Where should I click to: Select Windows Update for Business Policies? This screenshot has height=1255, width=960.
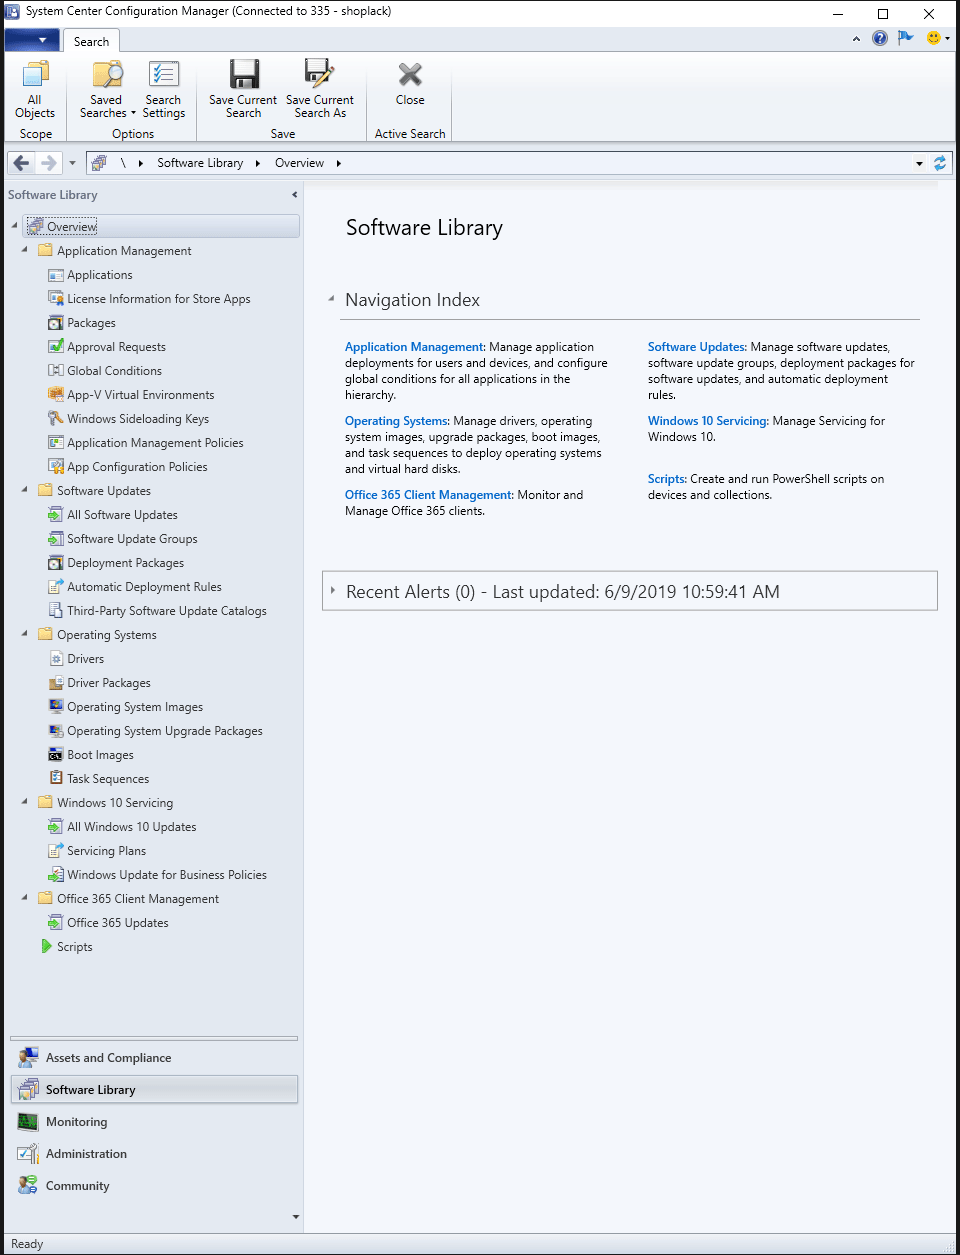(x=166, y=875)
